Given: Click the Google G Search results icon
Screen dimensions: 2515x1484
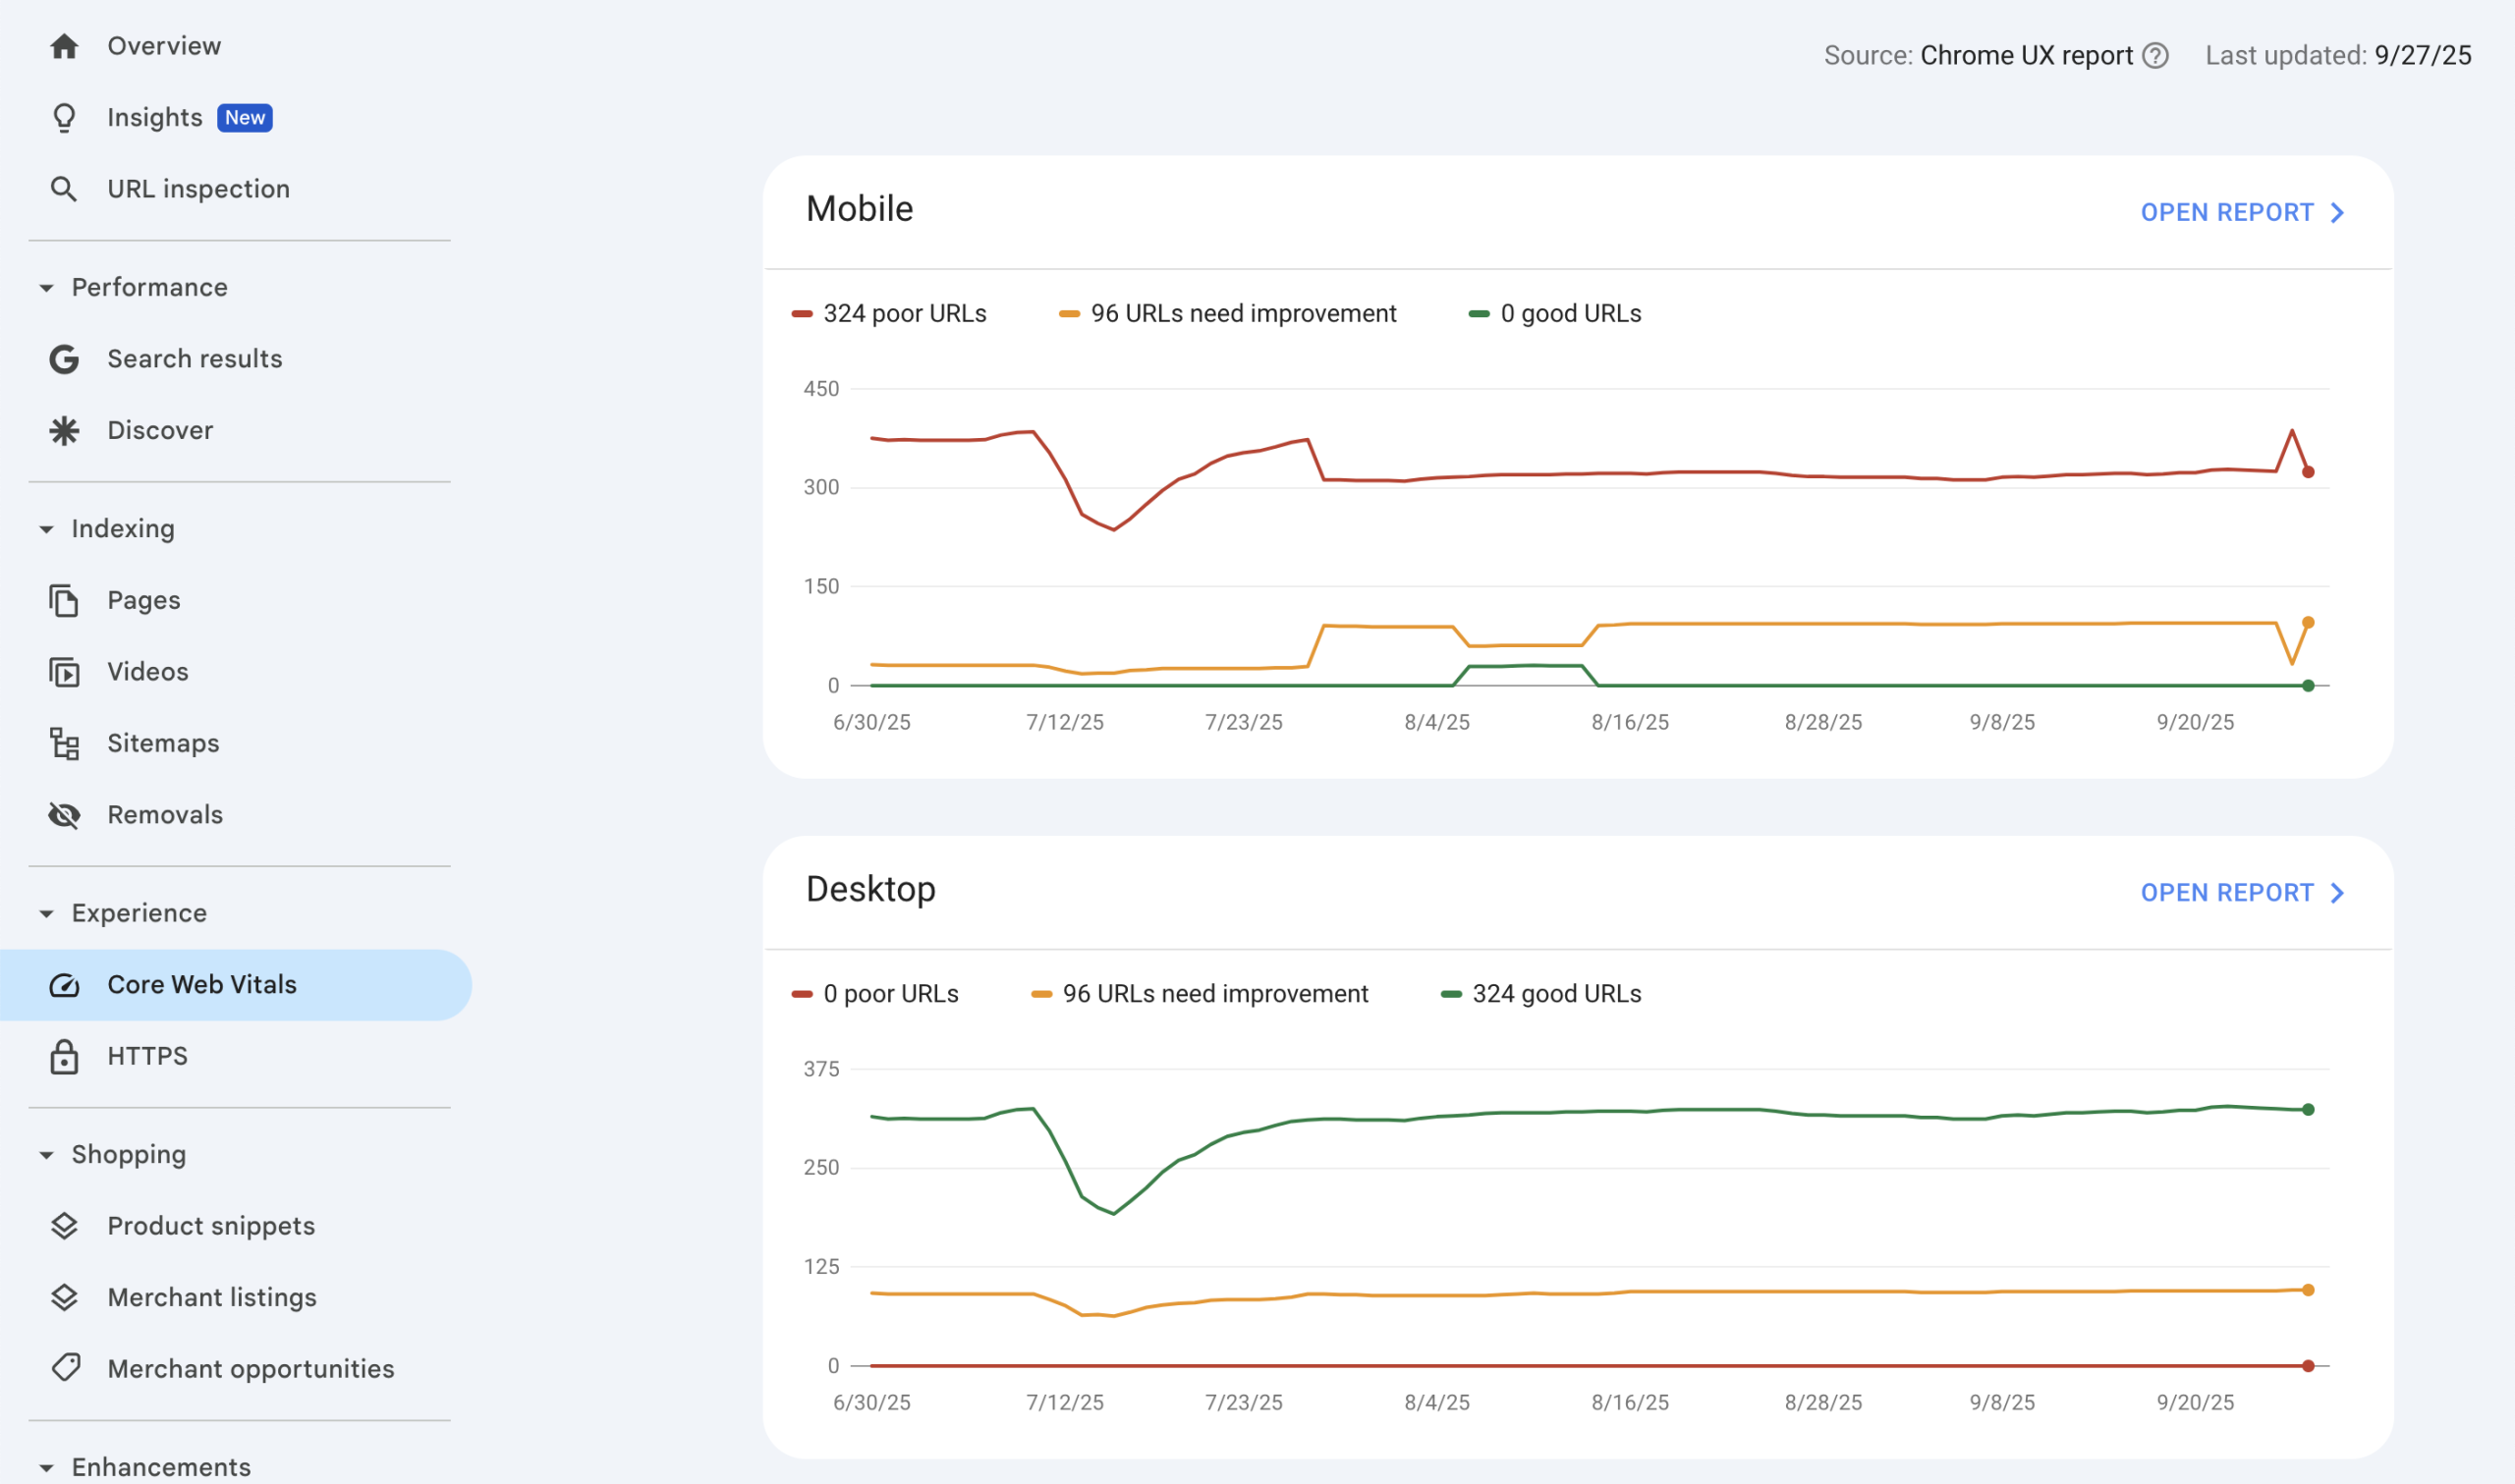Looking at the screenshot, I should click(x=64, y=359).
